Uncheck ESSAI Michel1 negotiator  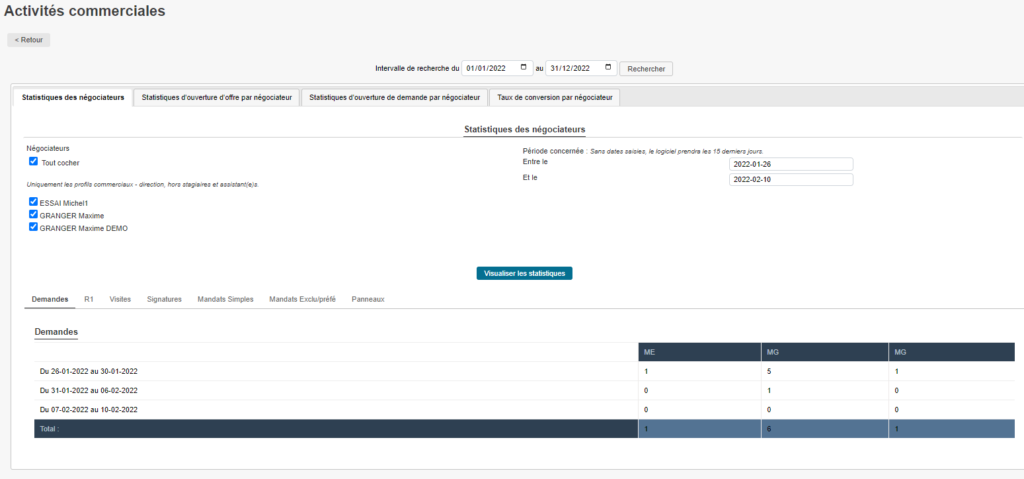33,202
